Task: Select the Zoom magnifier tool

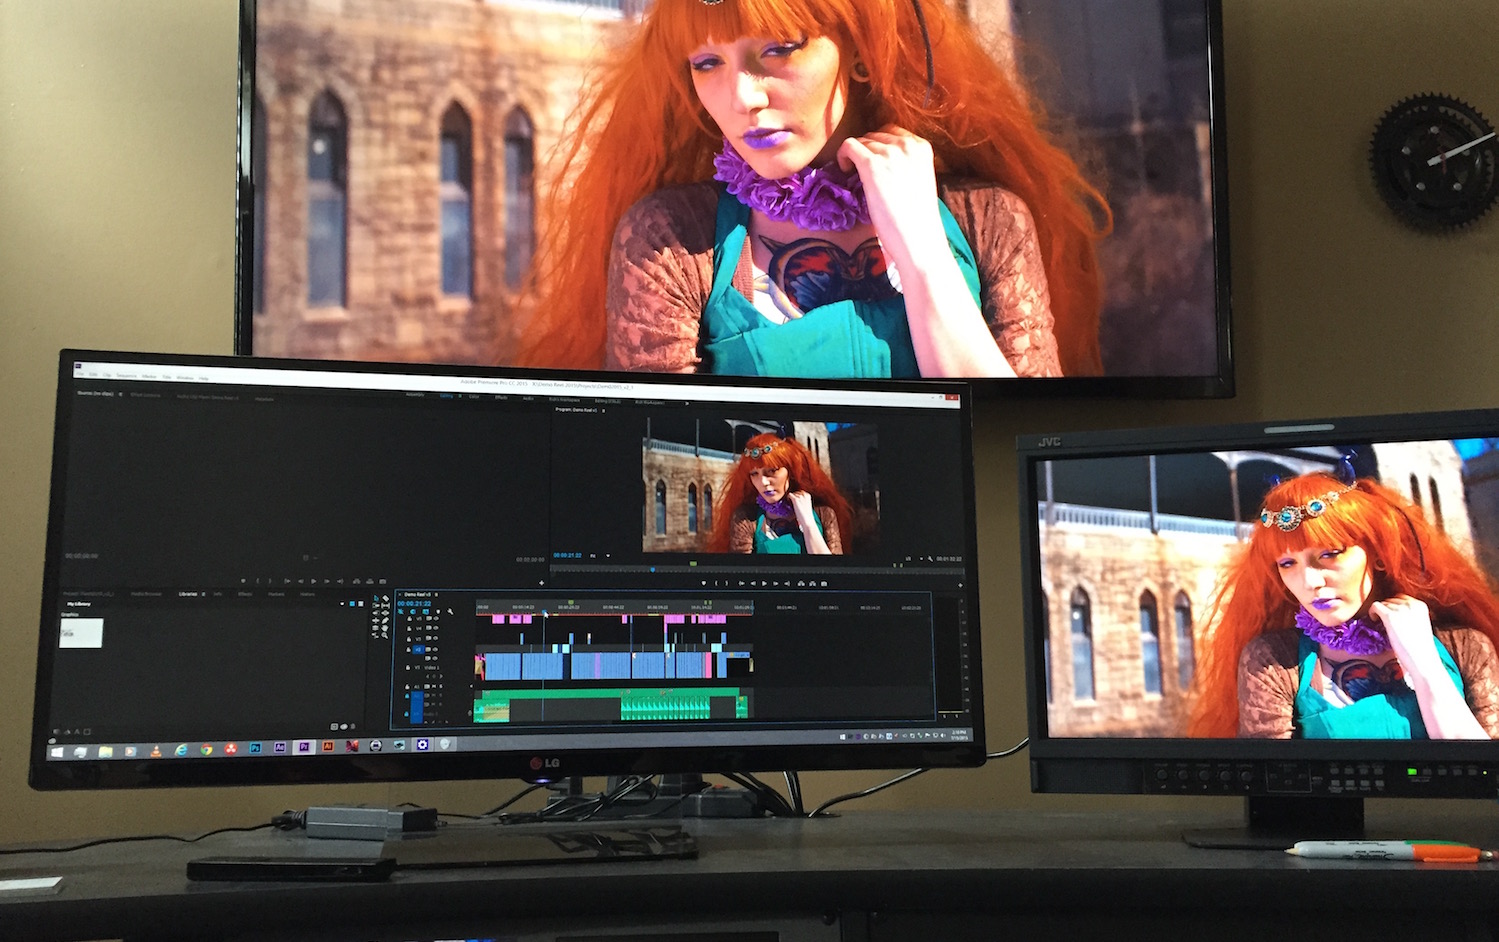Action: [x=384, y=636]
